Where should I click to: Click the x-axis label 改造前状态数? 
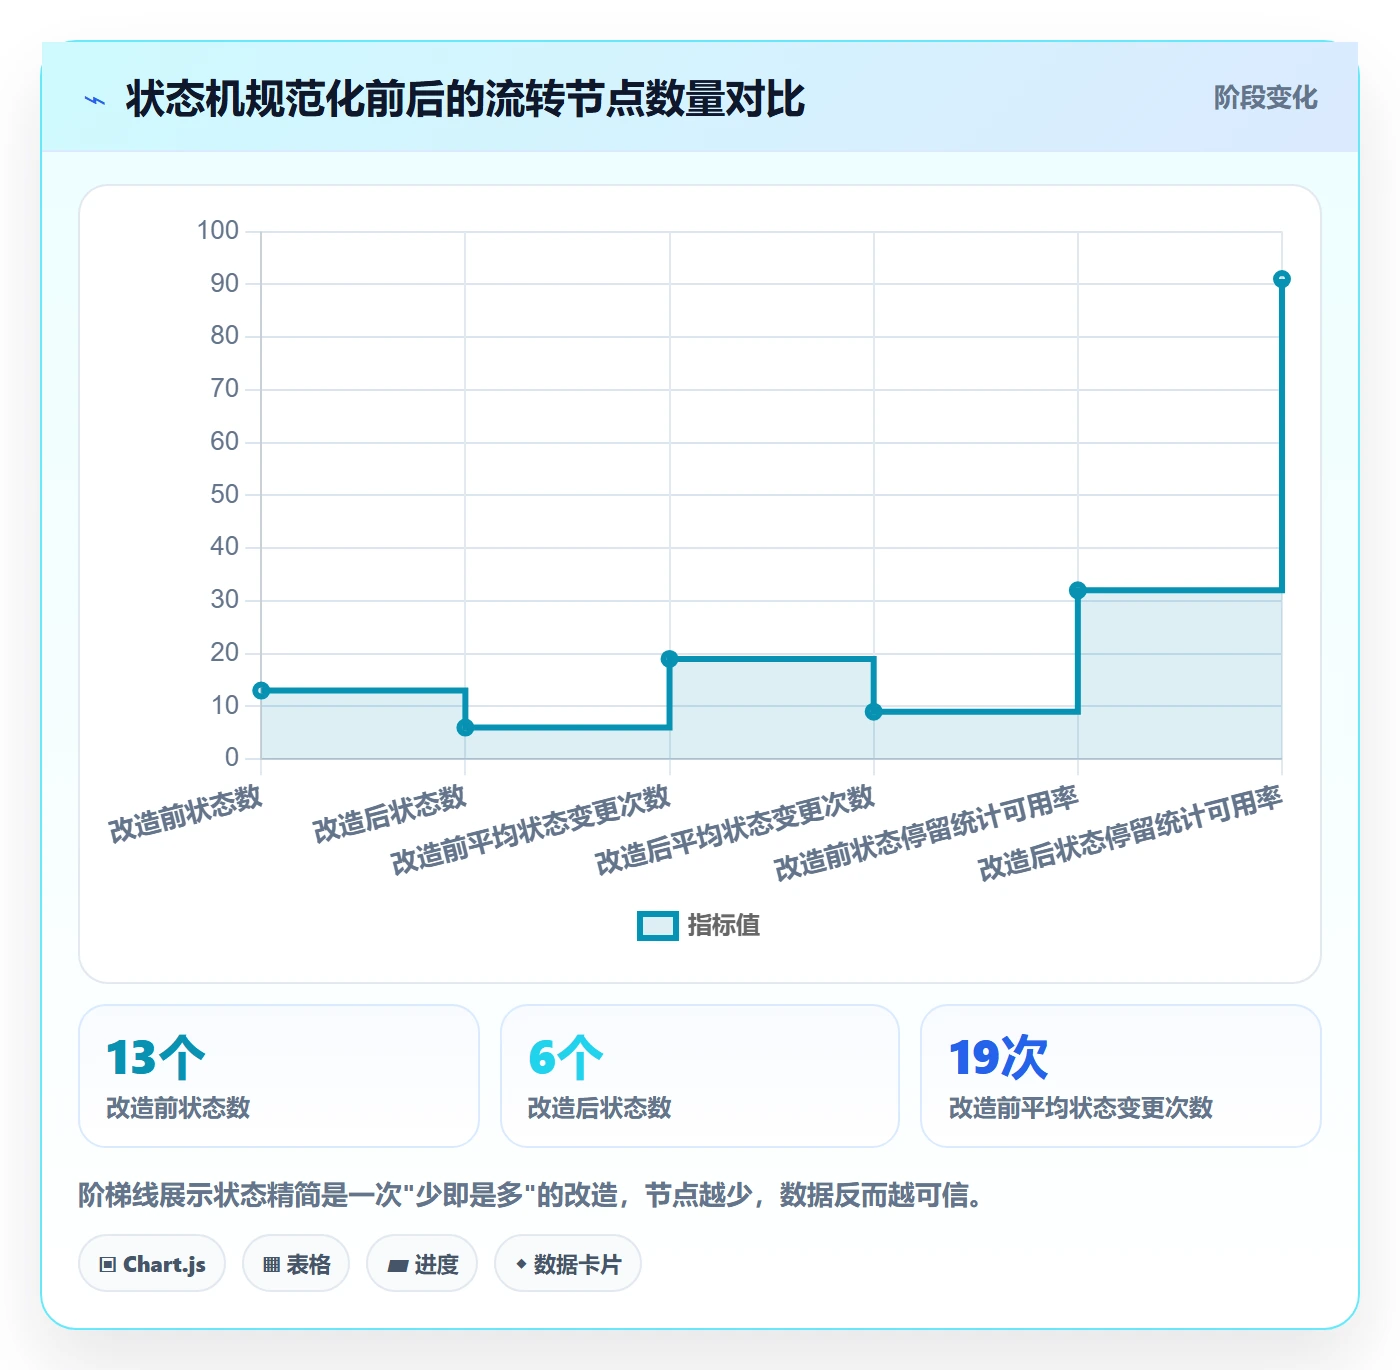(x=186, y=813)
